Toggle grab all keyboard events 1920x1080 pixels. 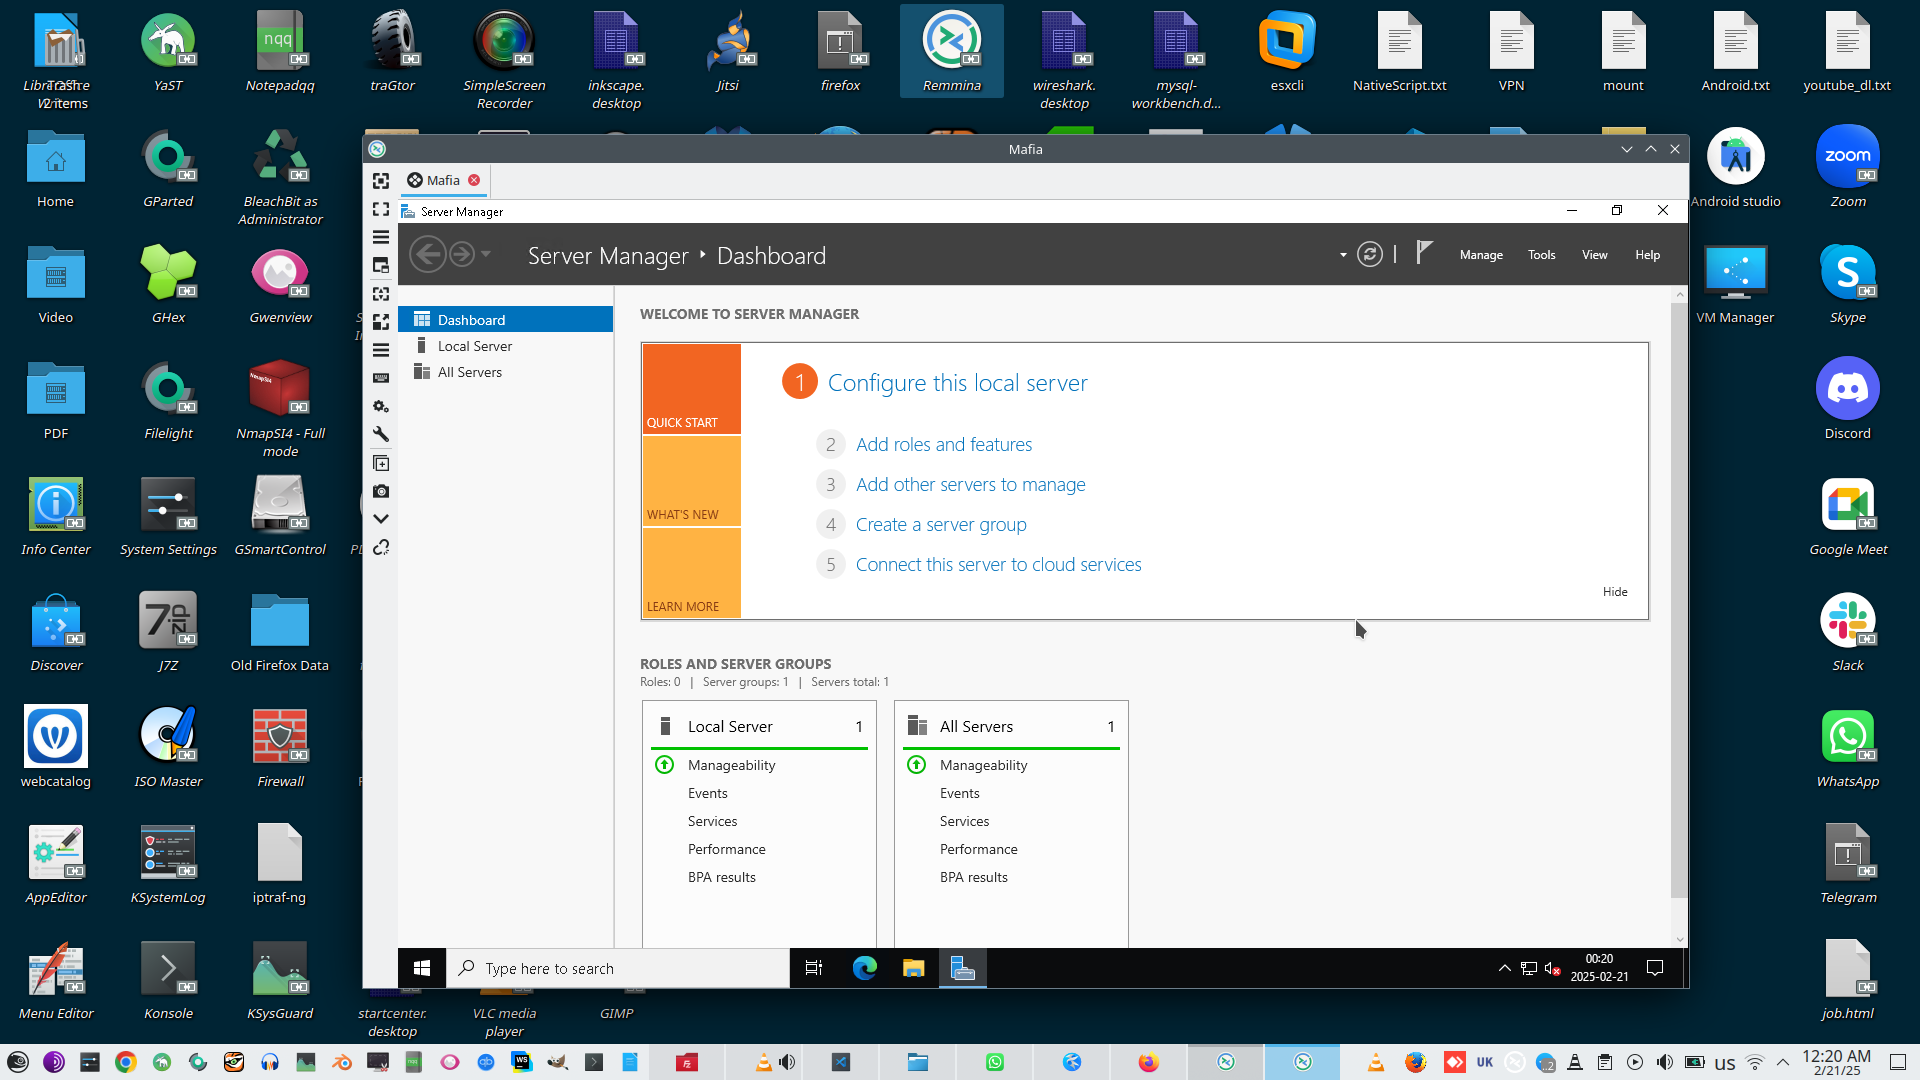381,378
